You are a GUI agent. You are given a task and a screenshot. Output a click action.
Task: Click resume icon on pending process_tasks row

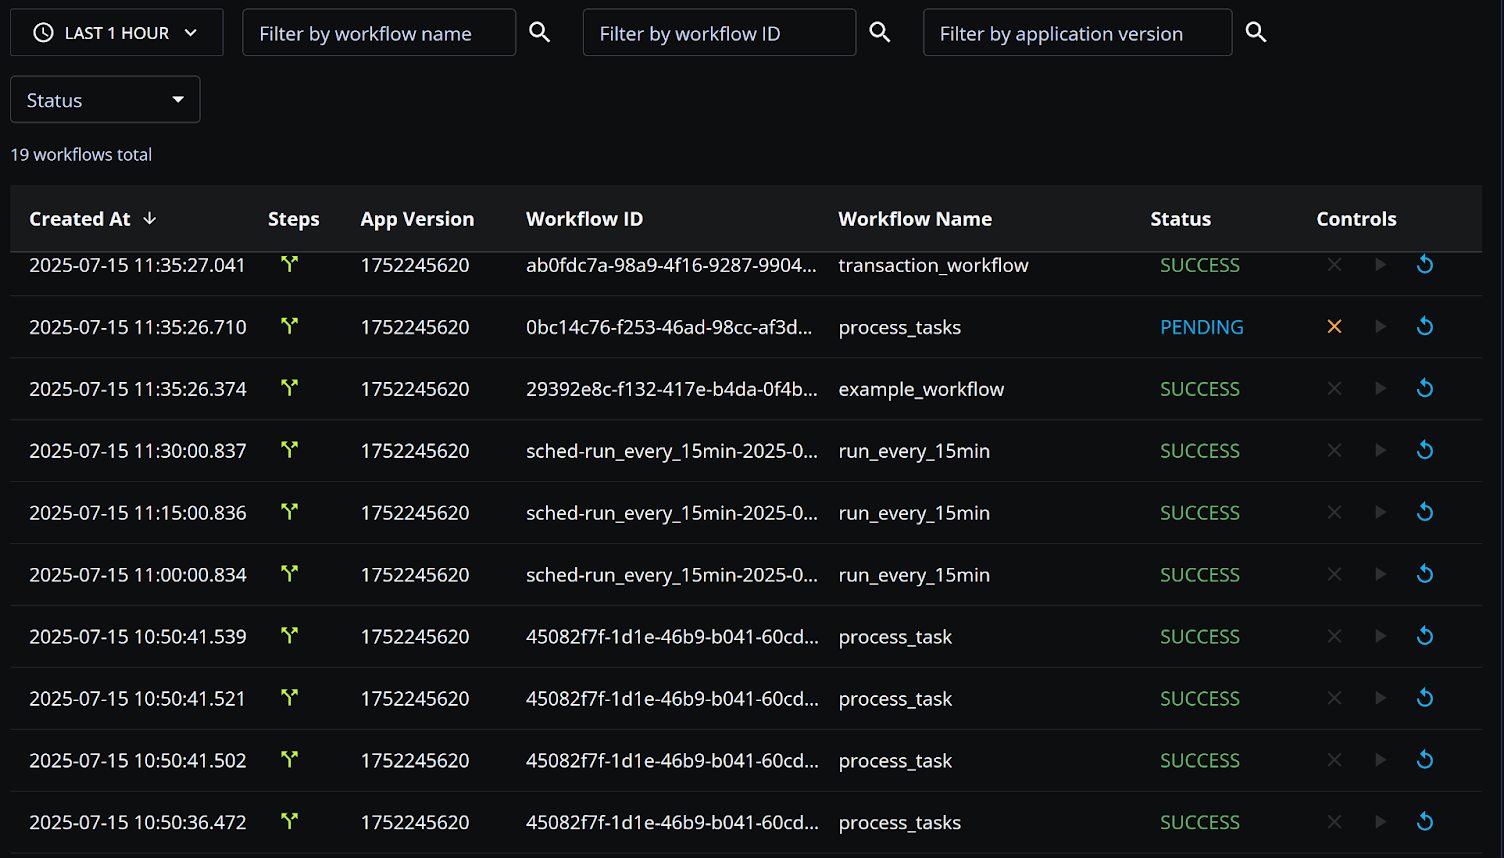click(x=1380, y=327)
